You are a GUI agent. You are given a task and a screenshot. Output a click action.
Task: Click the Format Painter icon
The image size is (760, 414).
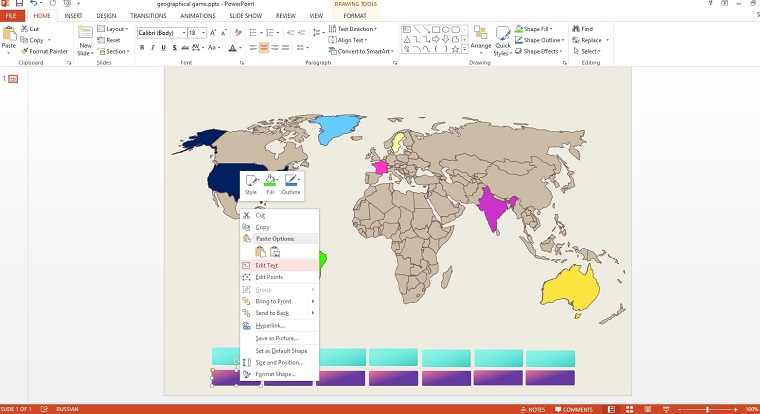[24, 50]
